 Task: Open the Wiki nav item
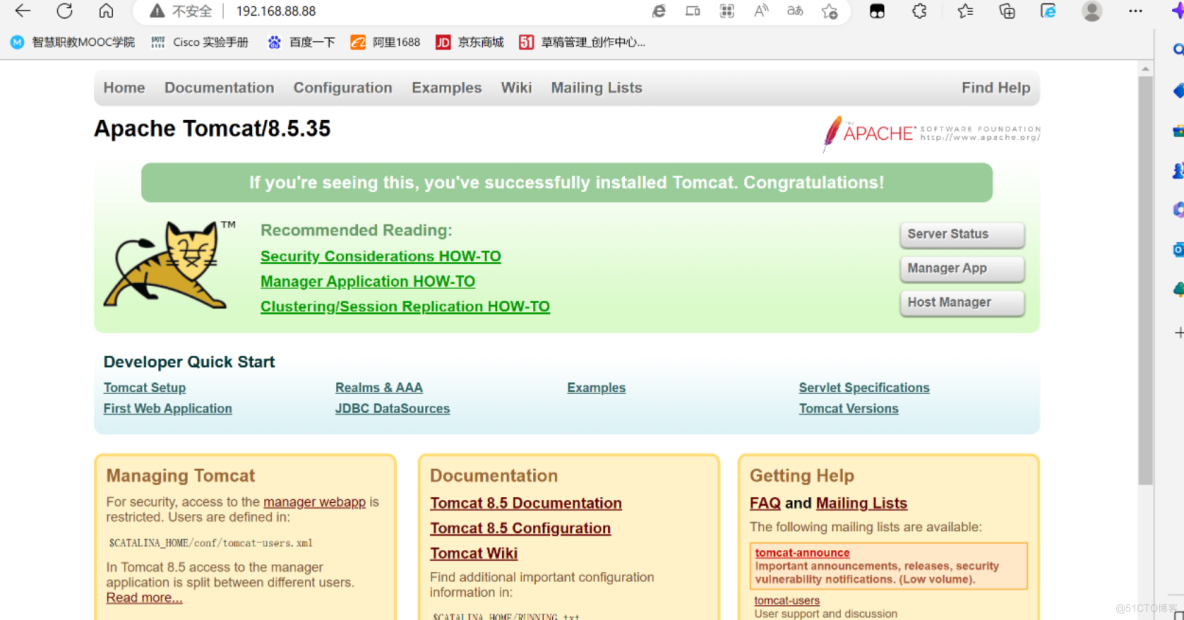click(516, 88)
